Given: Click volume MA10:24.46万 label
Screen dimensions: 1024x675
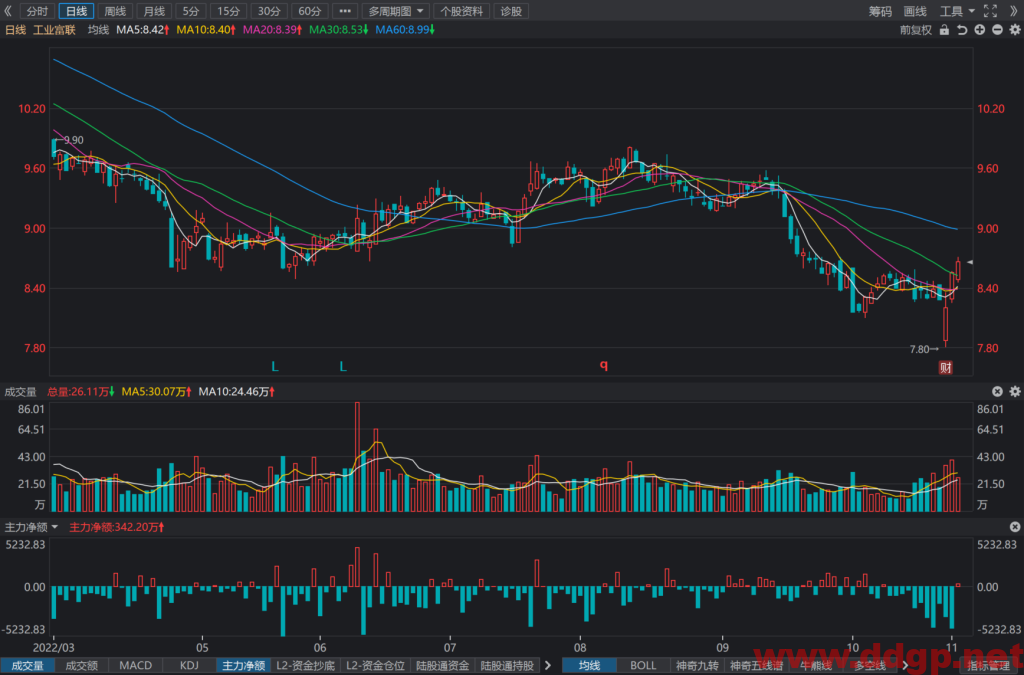Looking at the screenshot, I should pyautogui.click(x=236, y=391).
